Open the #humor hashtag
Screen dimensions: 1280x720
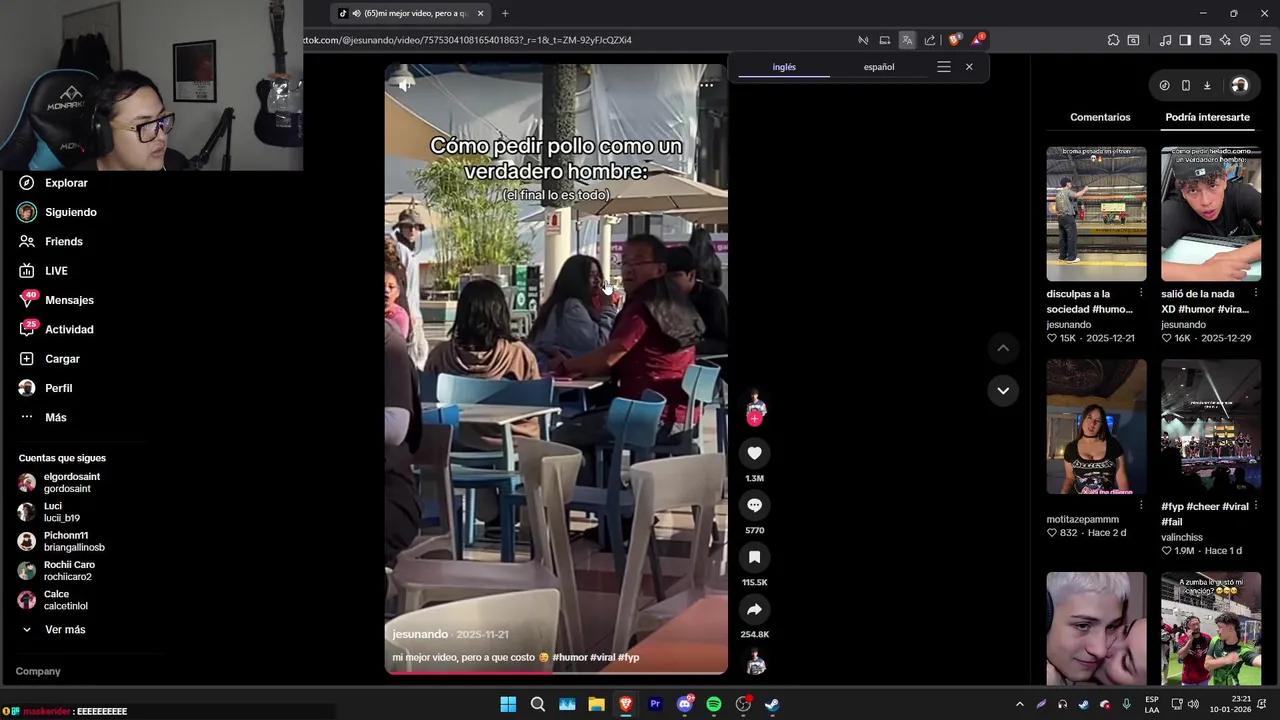[570, 657]
